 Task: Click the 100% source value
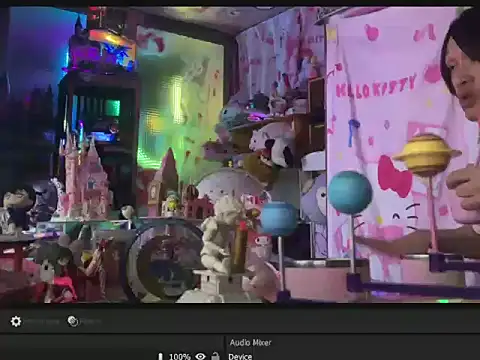point(179,357)
